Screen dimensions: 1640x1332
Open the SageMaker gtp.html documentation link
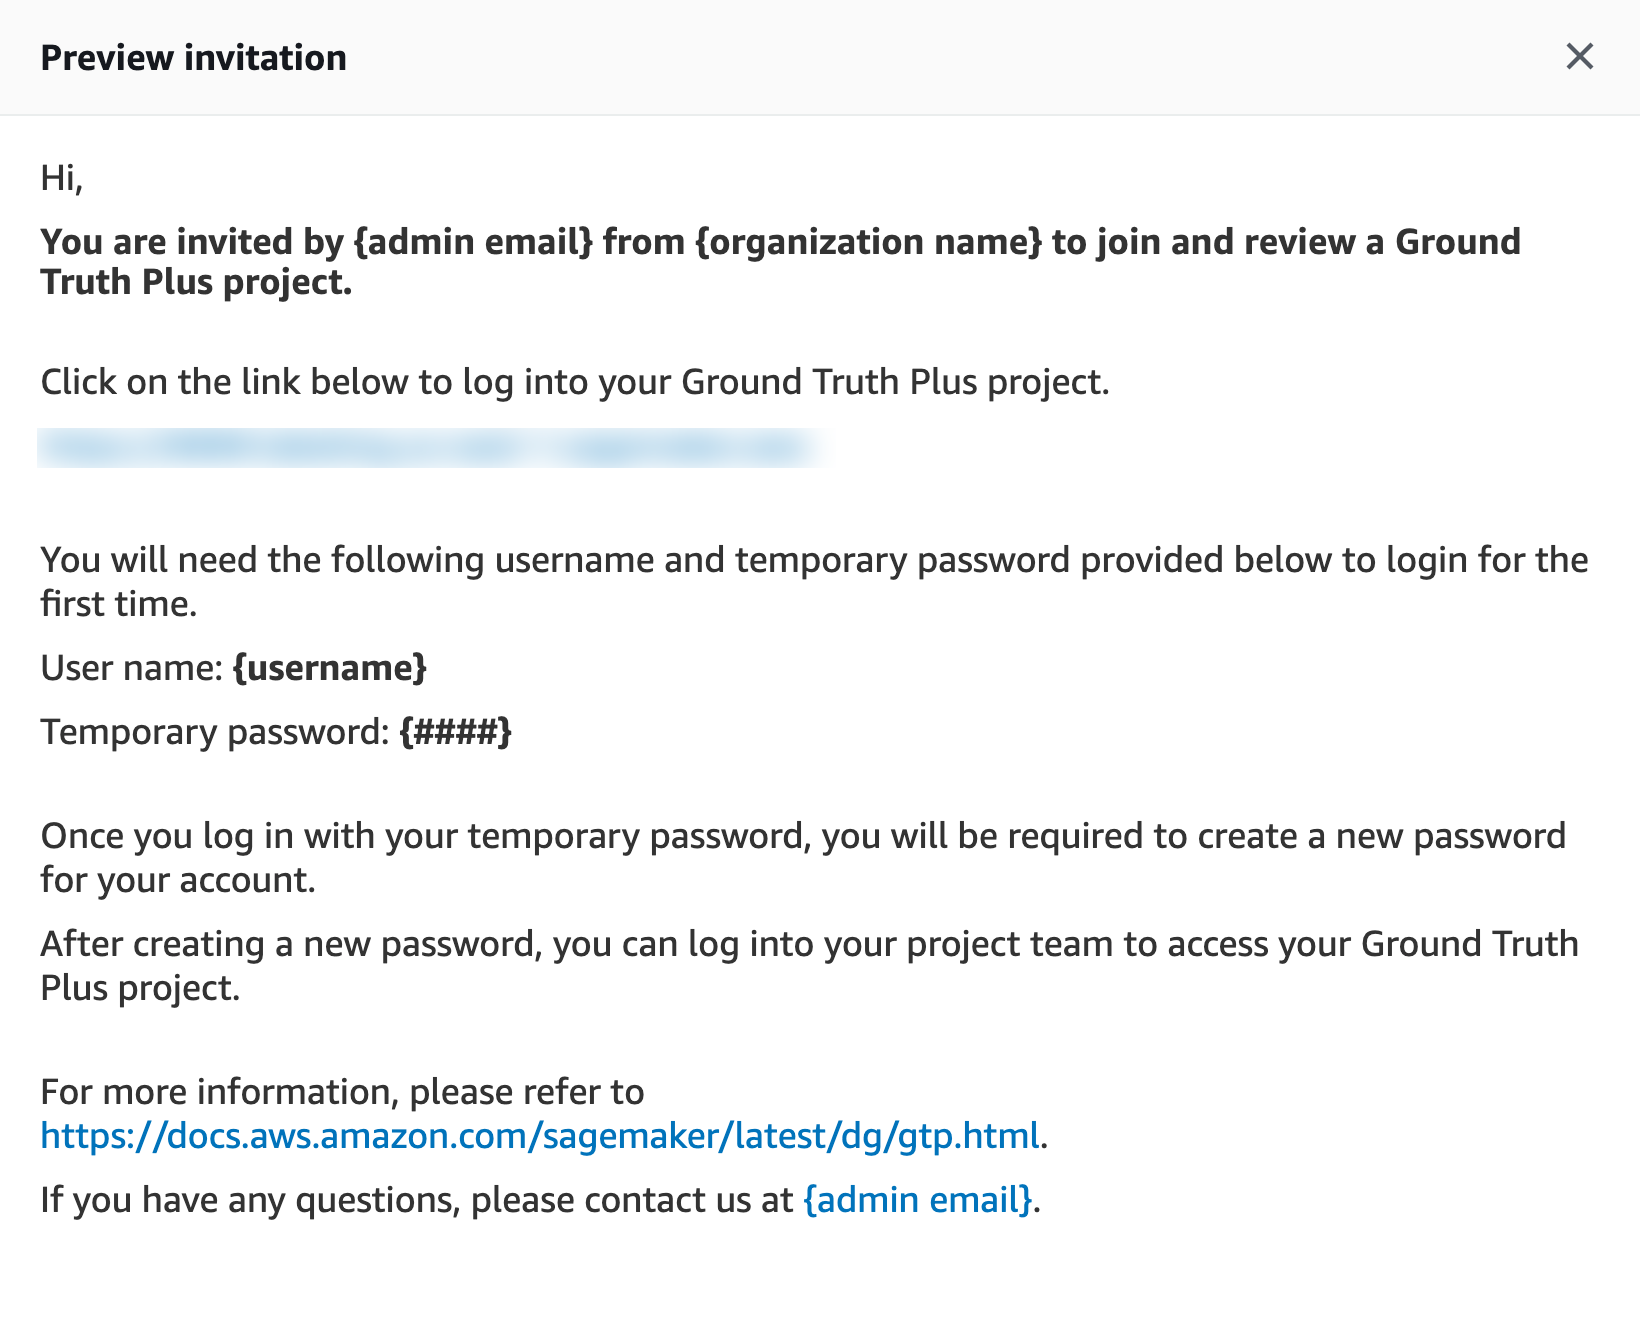[x=540, y=1136]
